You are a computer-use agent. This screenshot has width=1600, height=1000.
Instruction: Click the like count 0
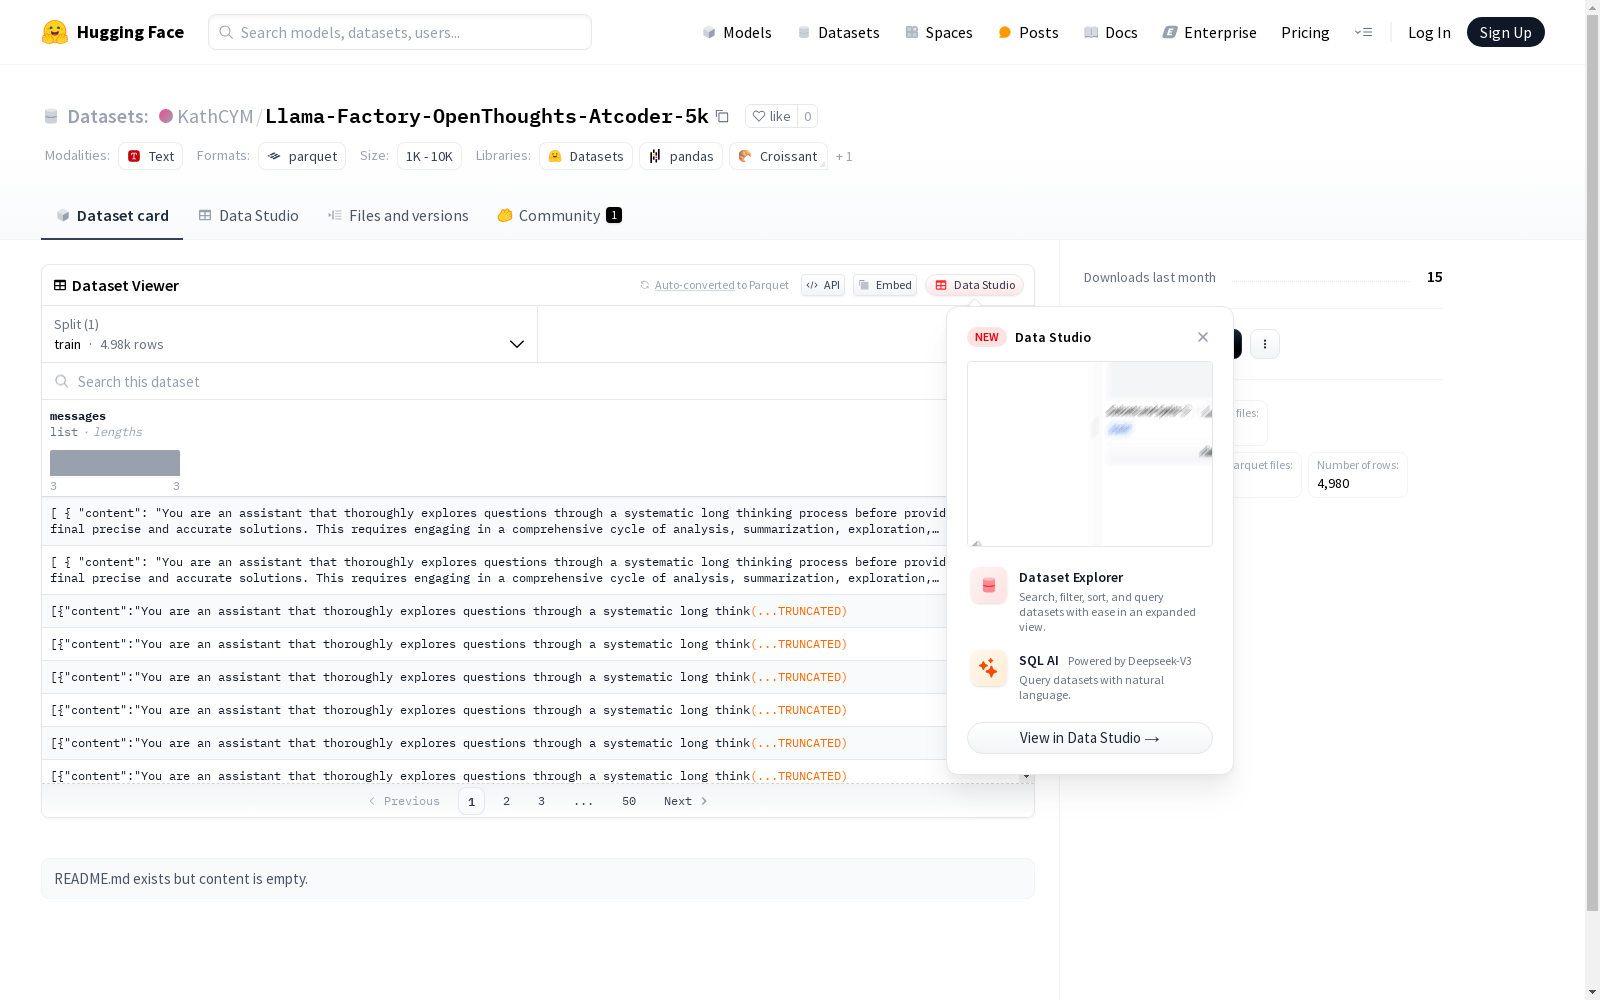pyautogui.click(x=808, y=116)
